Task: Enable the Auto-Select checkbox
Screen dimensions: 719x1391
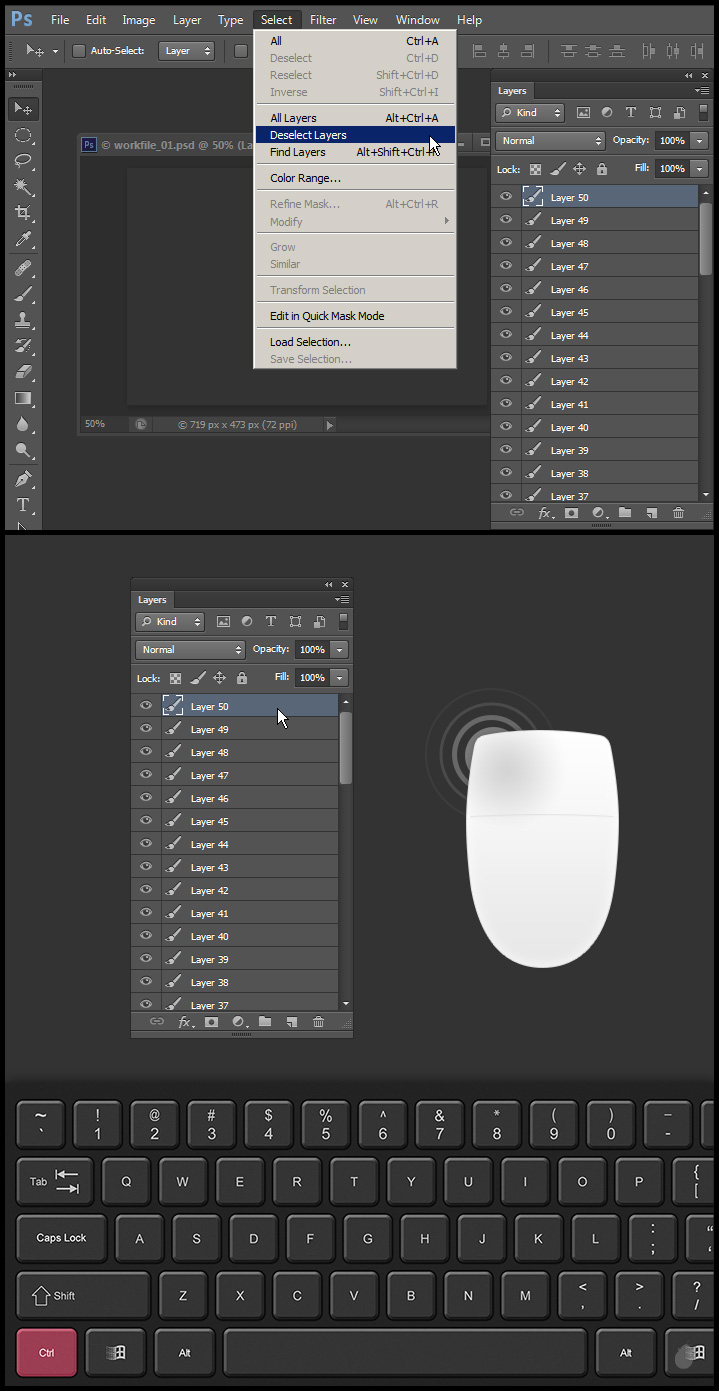Action: pos(79,51)
